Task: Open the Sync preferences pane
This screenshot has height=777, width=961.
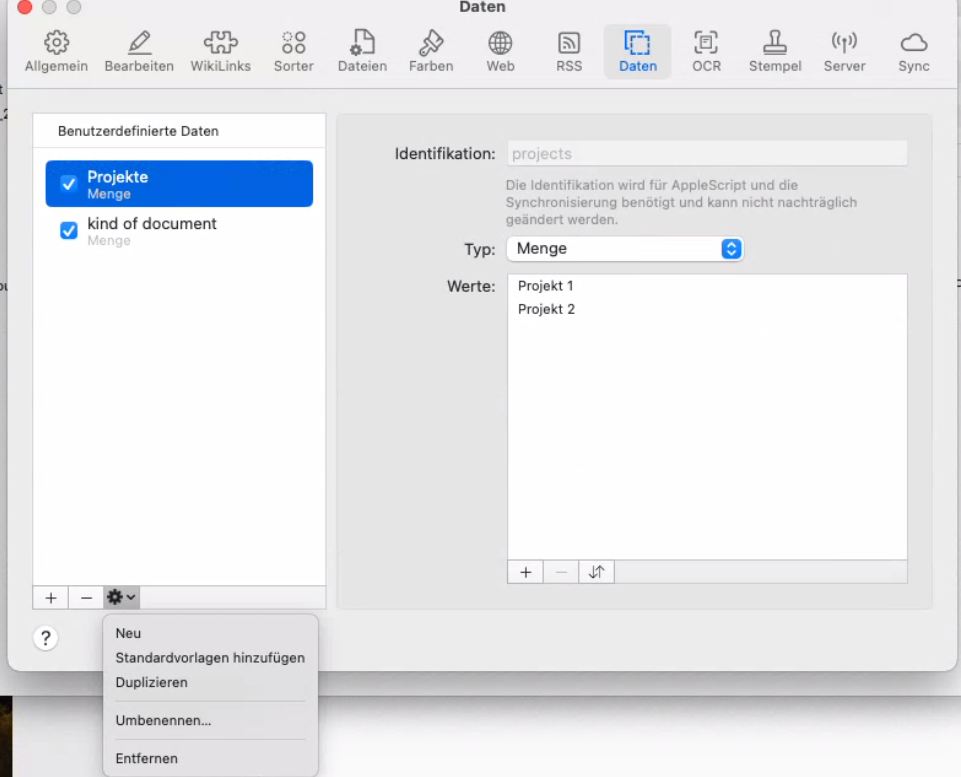Action: coord(913,52)
